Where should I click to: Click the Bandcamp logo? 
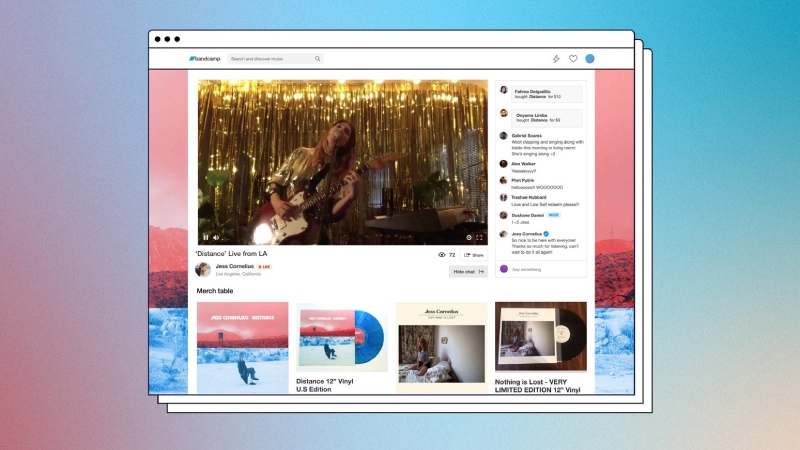[205, 59]
